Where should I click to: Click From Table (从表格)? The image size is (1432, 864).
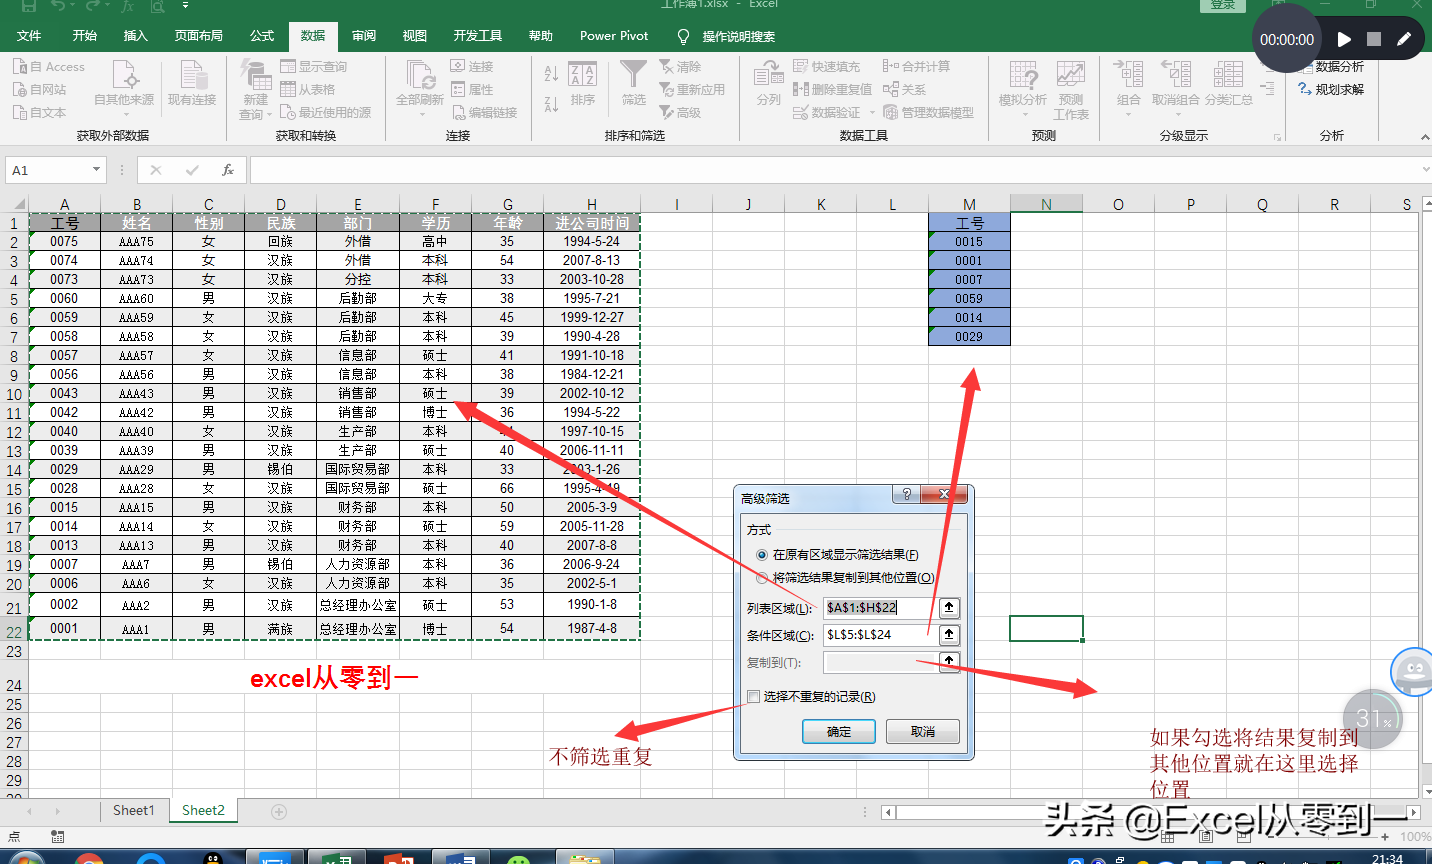[x=307, y=90]
